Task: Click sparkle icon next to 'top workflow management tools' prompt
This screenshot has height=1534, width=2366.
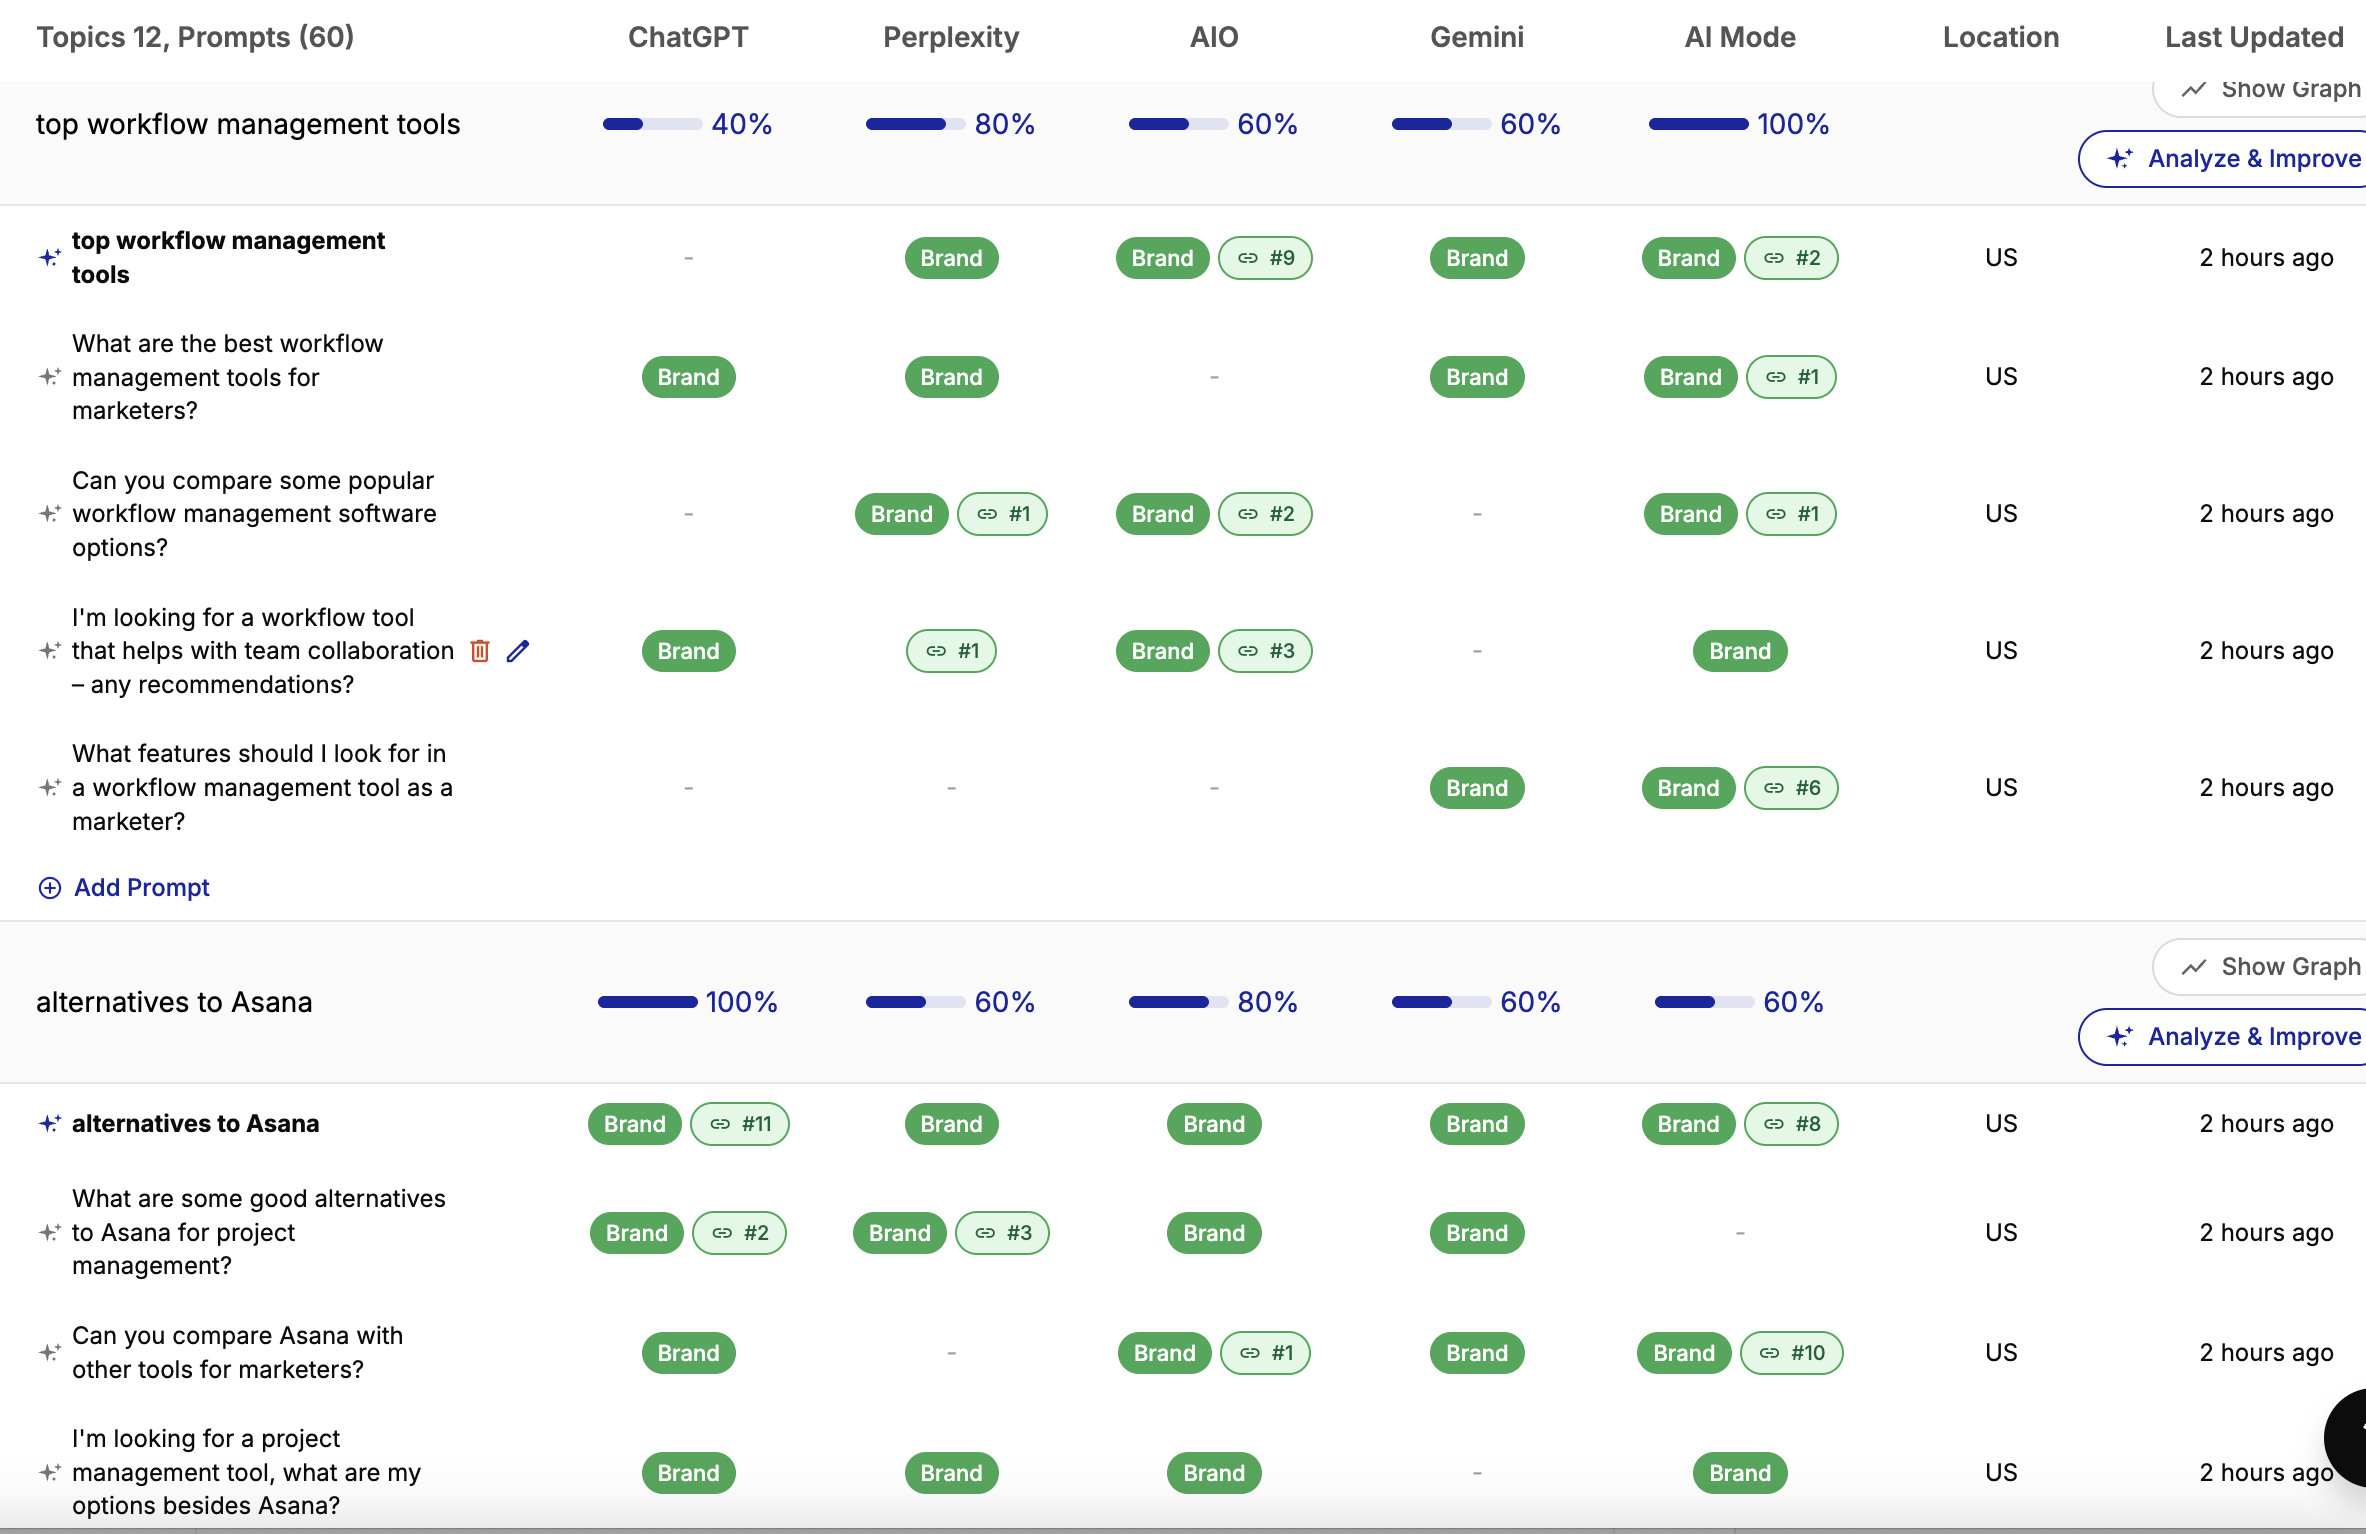Action: (x=49, y=258)
